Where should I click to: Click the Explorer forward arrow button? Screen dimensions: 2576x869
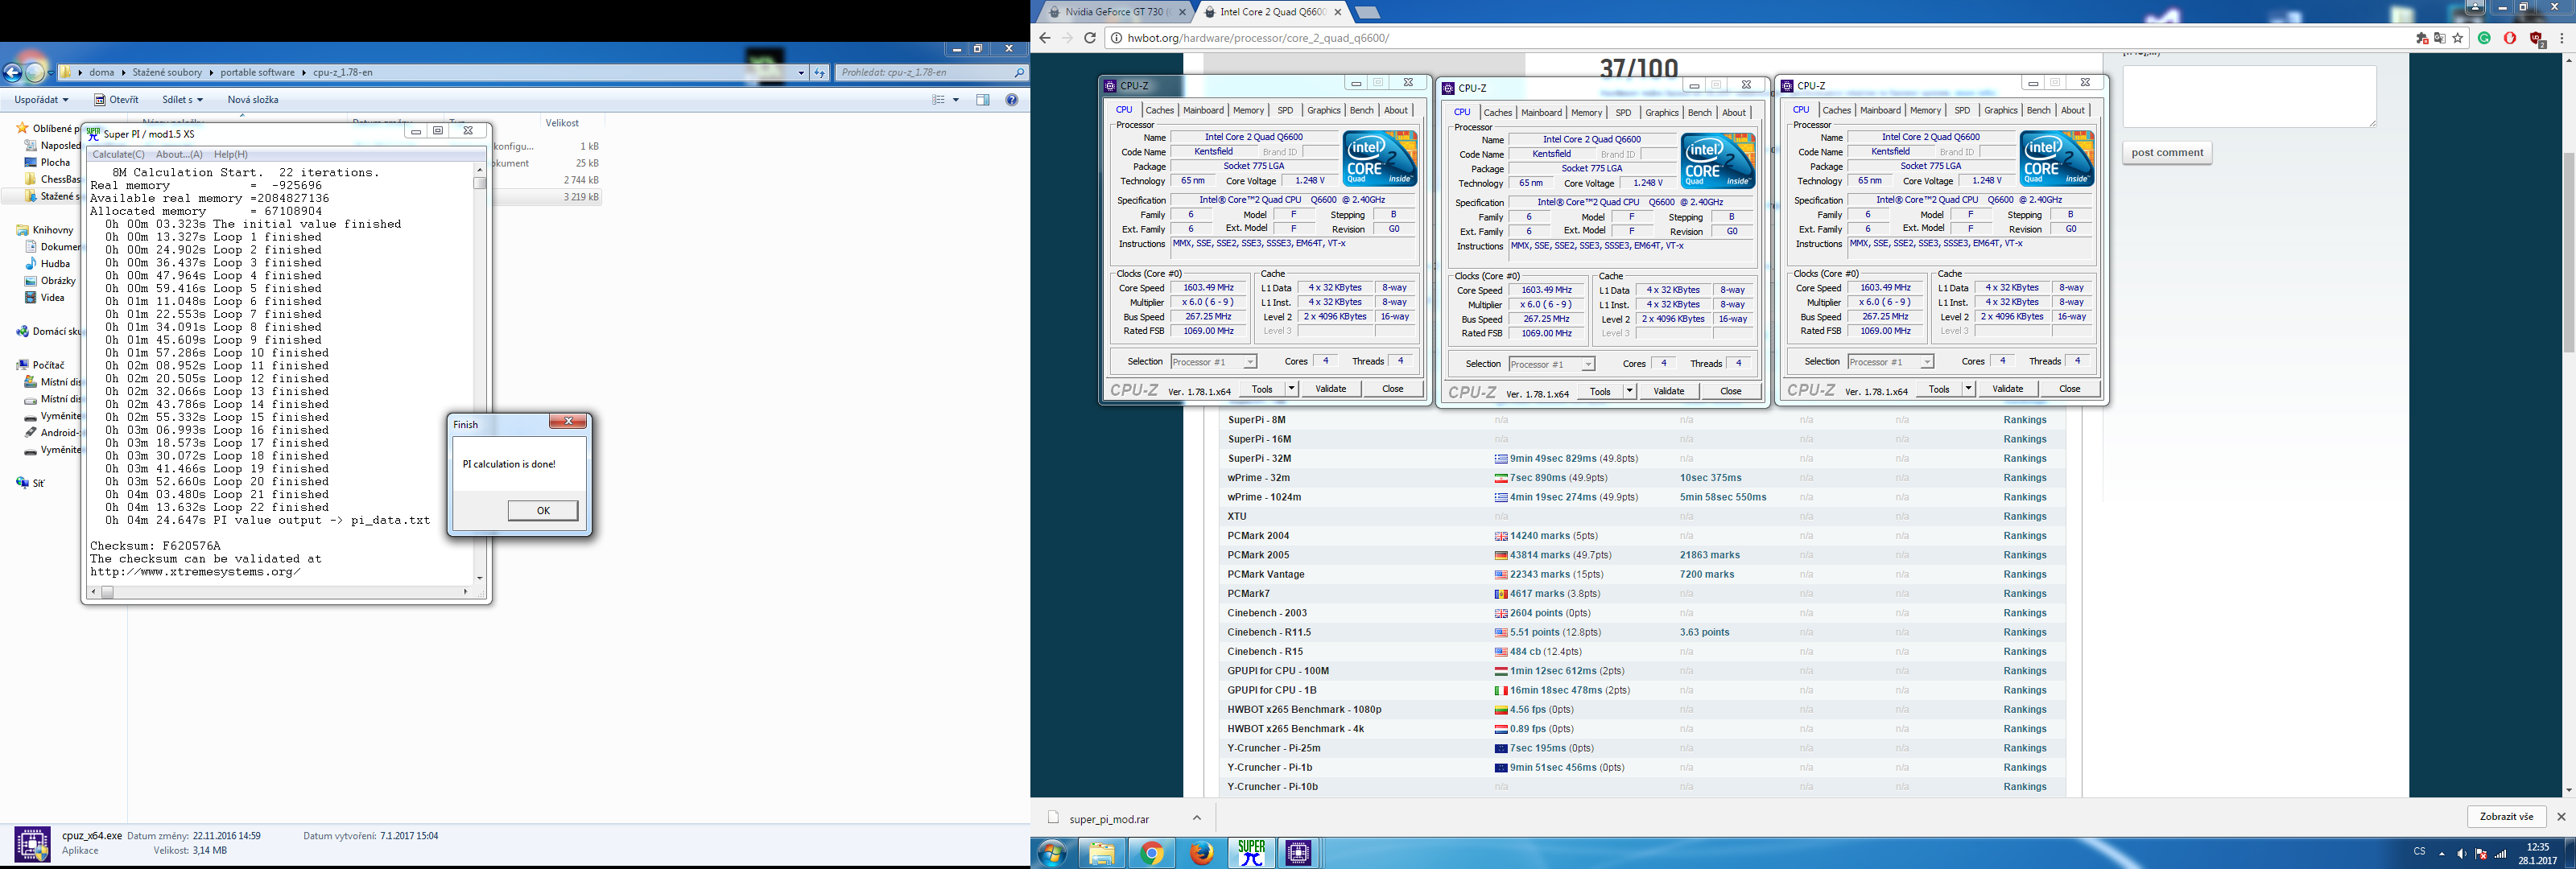pos(35,72)
